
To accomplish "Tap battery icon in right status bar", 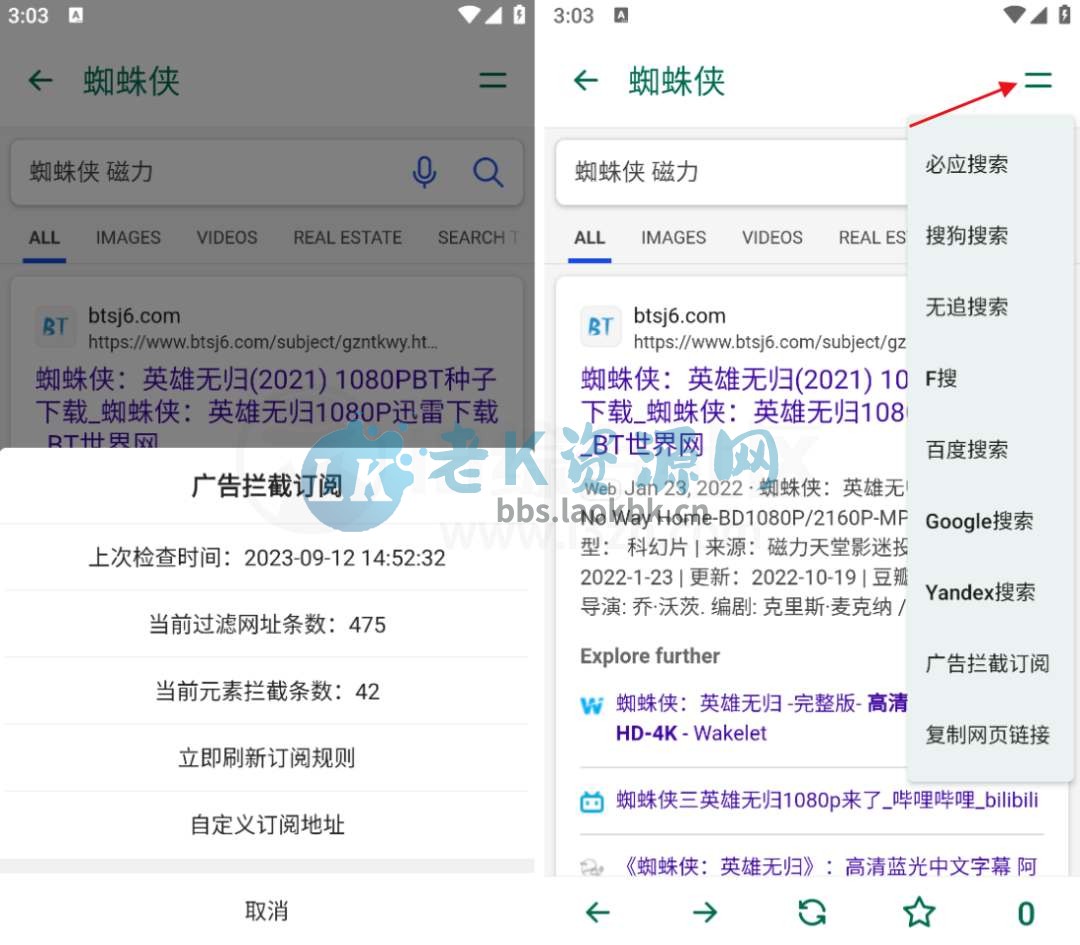I will pyautogui.click(x=1065, y=14).
